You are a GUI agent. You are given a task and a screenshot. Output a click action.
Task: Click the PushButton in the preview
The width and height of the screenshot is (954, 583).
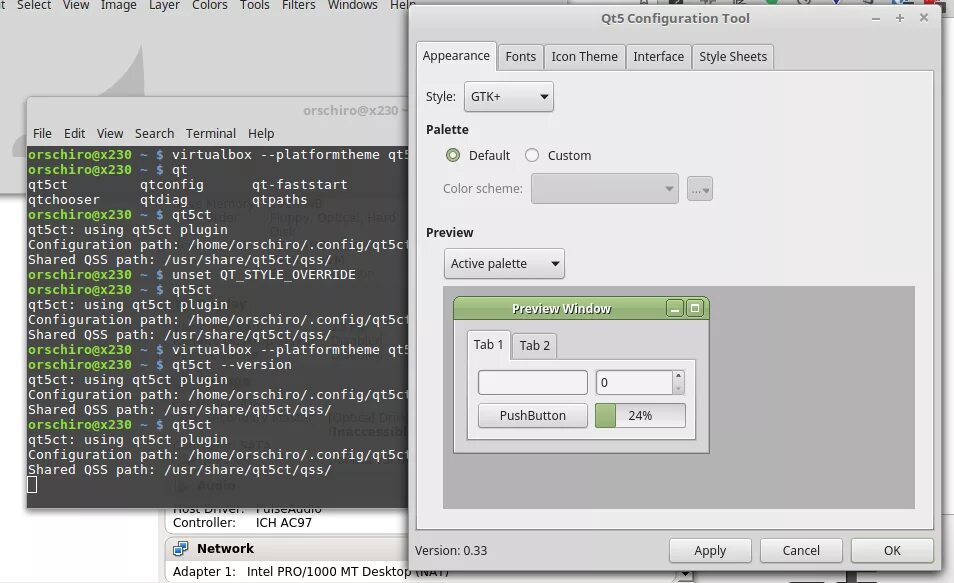point(532,416)
